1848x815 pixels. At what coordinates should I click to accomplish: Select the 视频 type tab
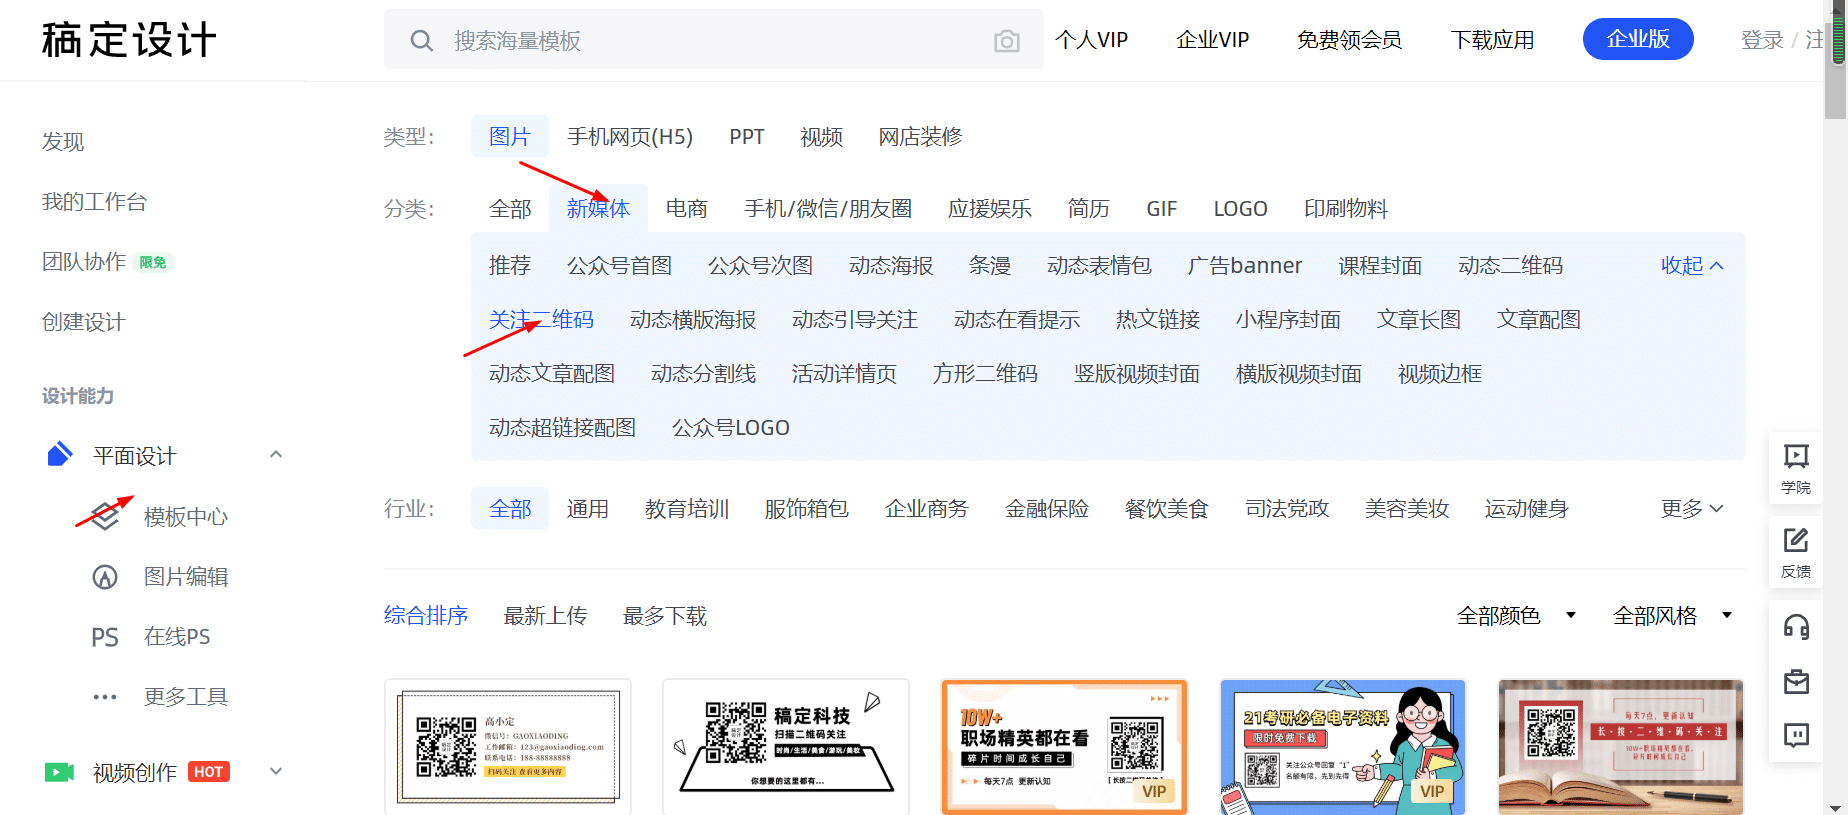[x=822, y=136]
